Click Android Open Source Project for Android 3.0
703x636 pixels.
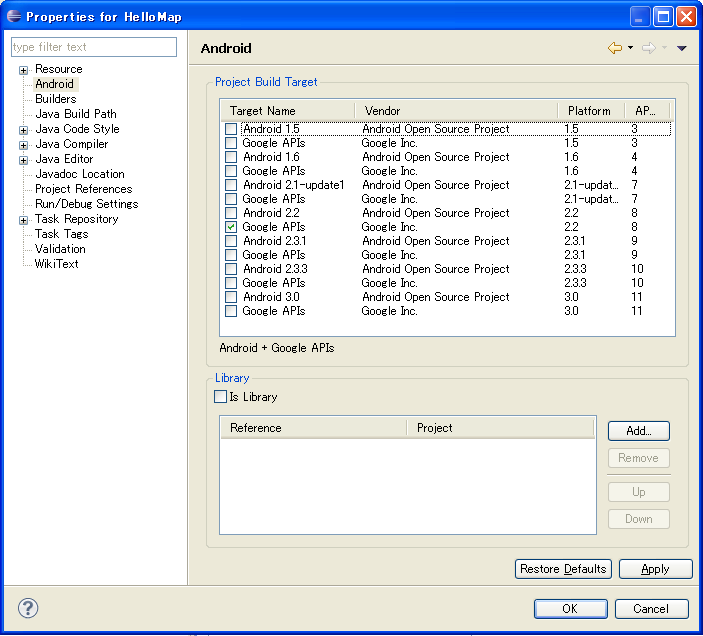coord(436,297)
